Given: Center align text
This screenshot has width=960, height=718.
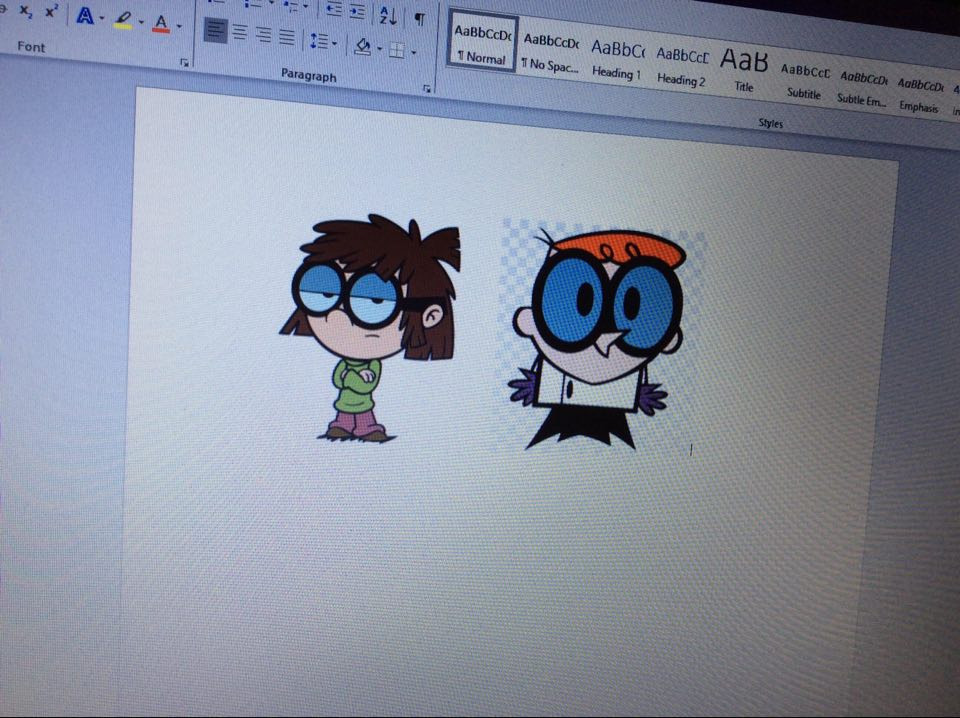Looking at the screenshot, I should click(x=240, y=32).
